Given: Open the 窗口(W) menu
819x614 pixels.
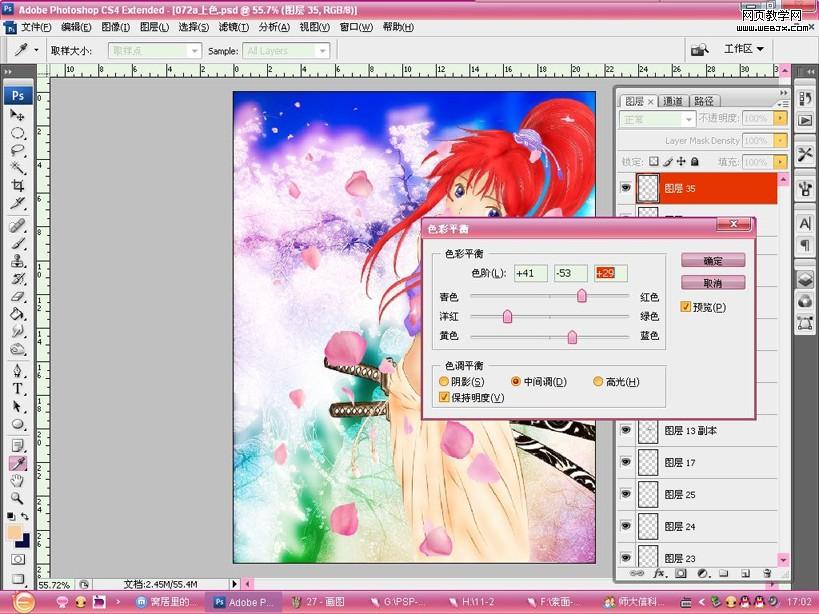Looking at the screenshot, I should [356, 27].
